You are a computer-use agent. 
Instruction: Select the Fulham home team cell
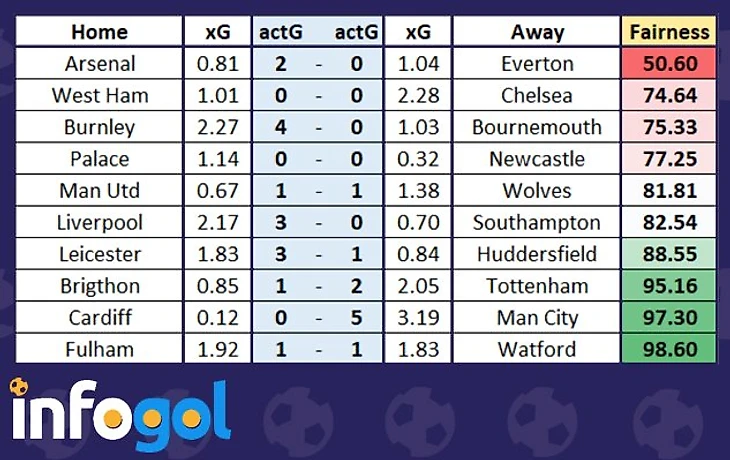pos(99,349)
